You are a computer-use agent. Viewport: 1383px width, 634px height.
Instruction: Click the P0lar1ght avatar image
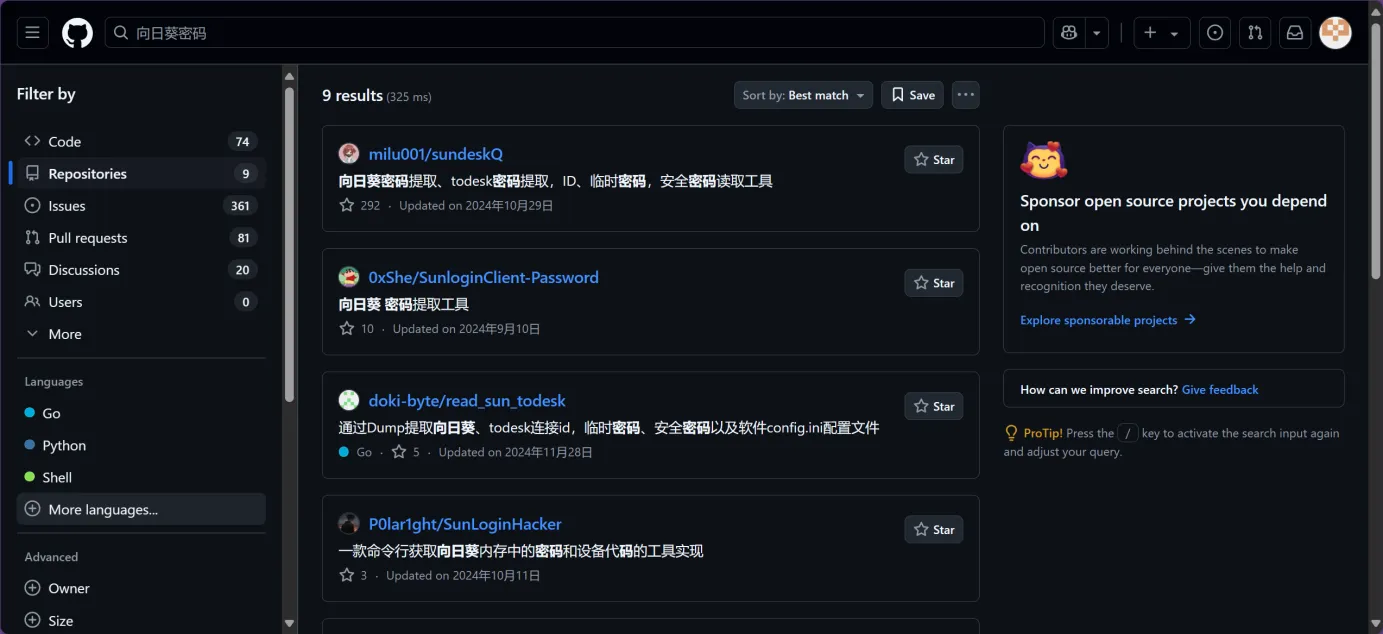point(349,523)
